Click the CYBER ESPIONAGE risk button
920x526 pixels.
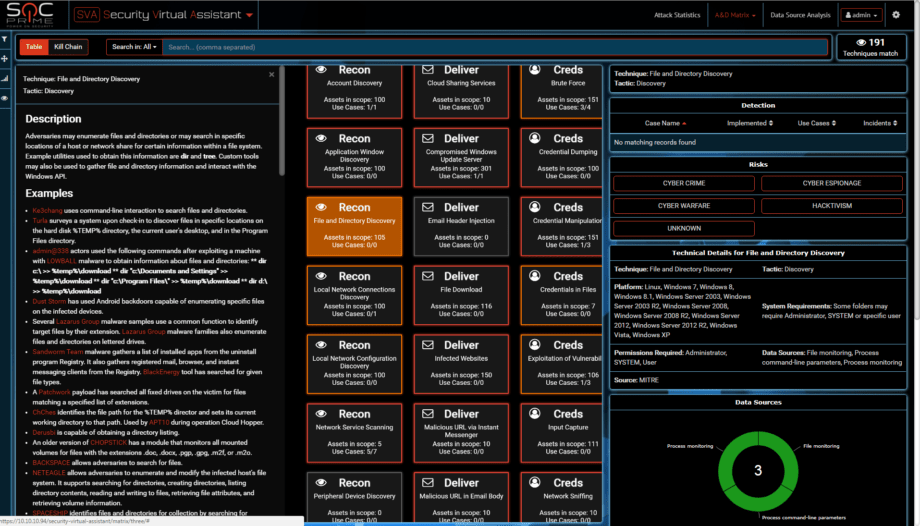832,183
